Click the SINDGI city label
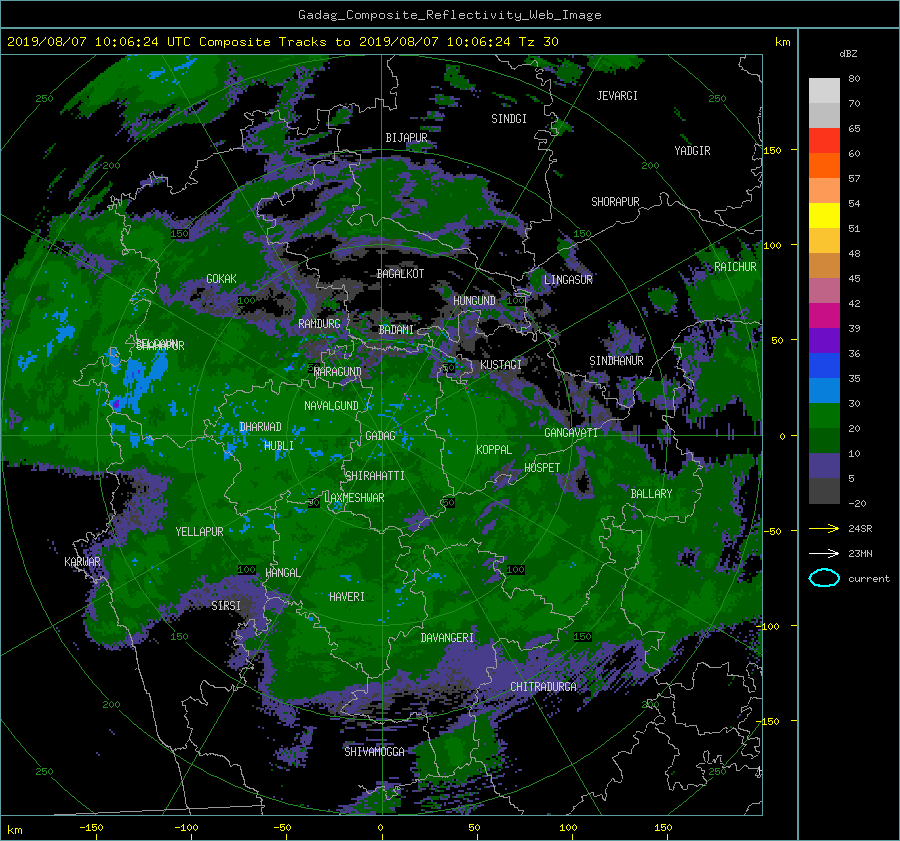This screenshot has width=900, height=841. coord(509,119)
